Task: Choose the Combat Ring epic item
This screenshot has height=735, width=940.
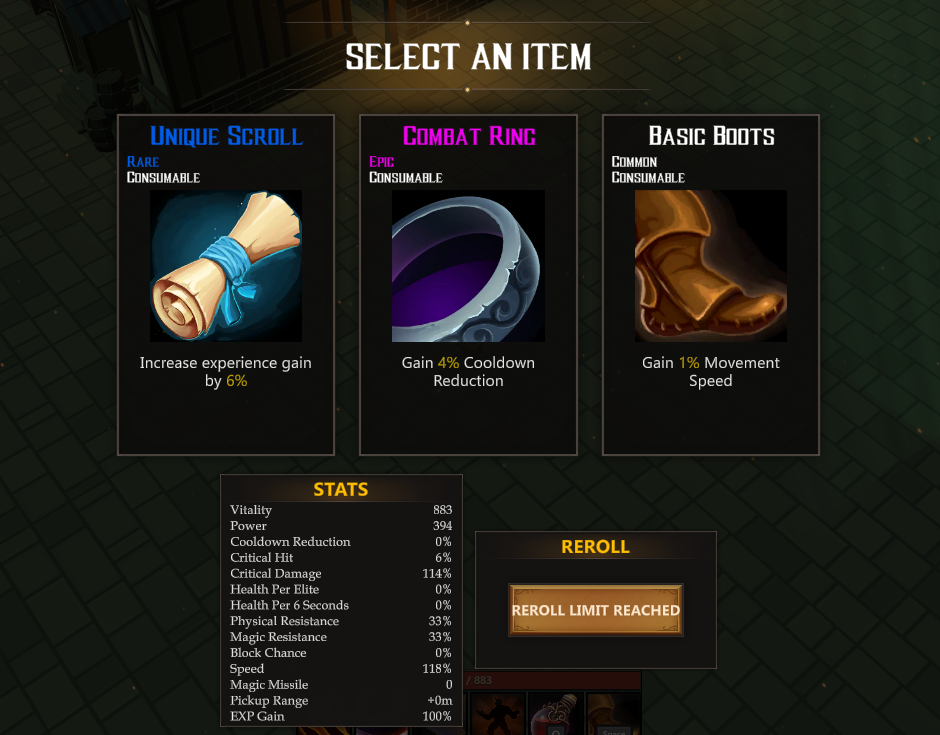Action: (468, 285)
